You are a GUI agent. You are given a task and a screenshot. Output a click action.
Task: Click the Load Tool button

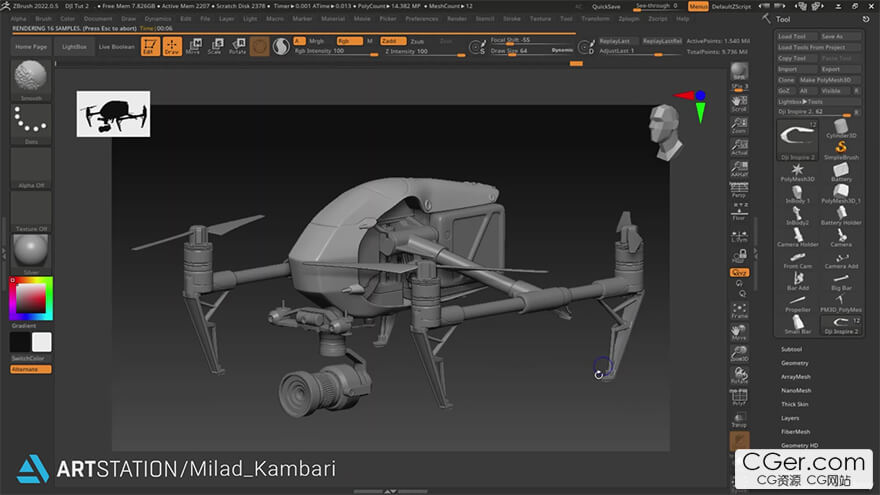796,36
